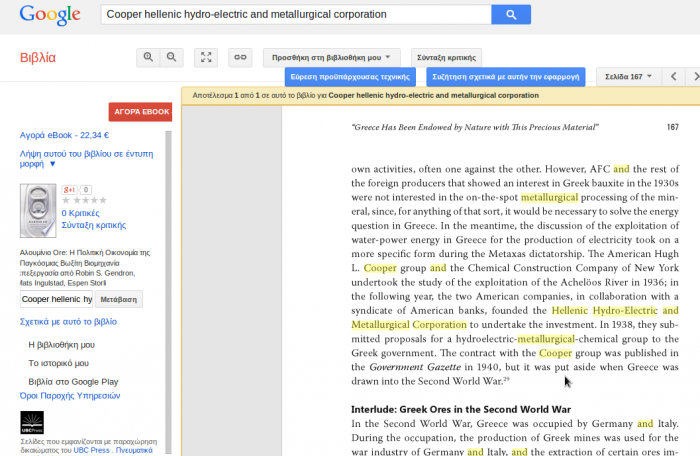The width and height of the screenshot is (700, 456).
Task: Open the 0 Κριτικές link
Action: click(80, 213)
